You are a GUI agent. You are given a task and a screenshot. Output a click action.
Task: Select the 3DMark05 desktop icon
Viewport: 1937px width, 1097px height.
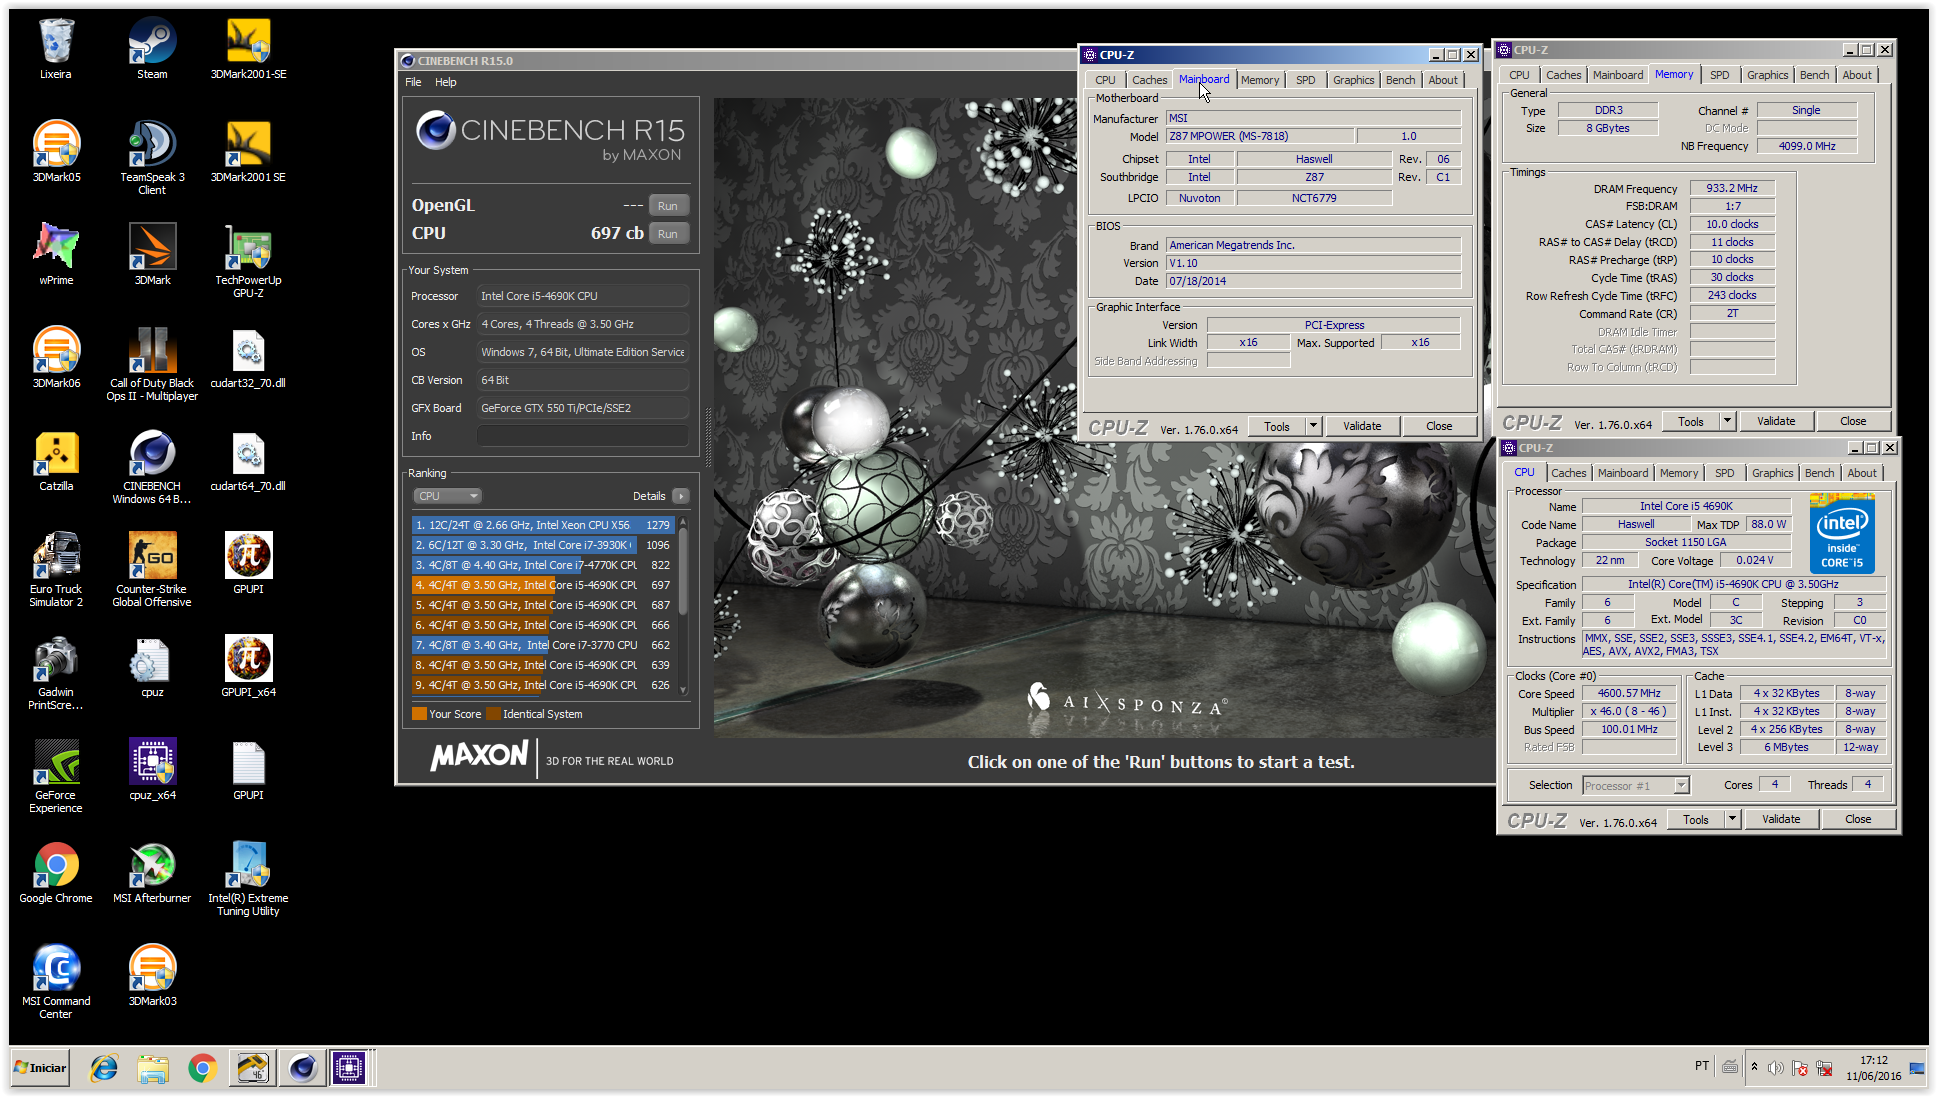coord(56,151)
